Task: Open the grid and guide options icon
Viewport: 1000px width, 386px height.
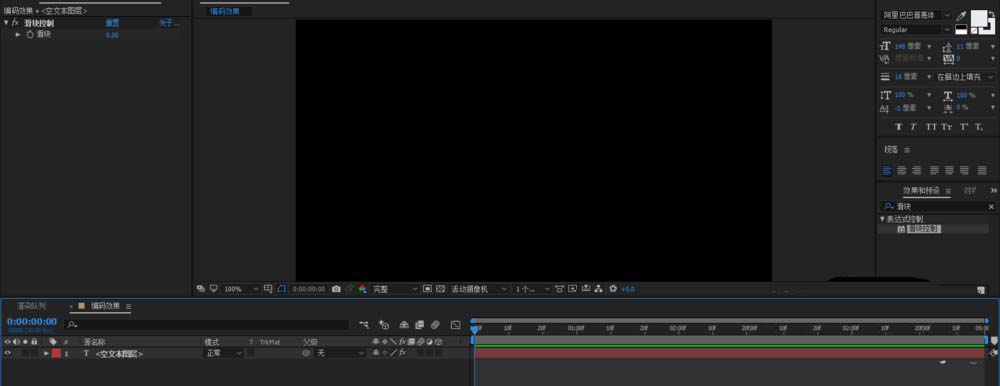Action: (268, 288)
